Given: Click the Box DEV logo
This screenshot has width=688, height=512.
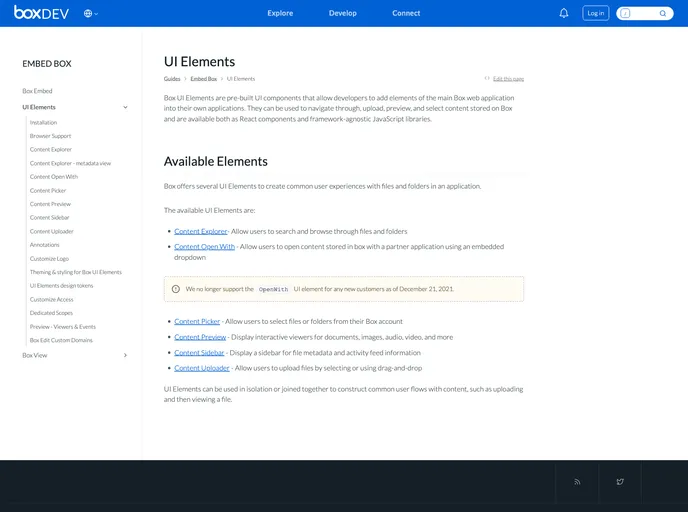Looking at the screenshot, I should coord(41,13).
